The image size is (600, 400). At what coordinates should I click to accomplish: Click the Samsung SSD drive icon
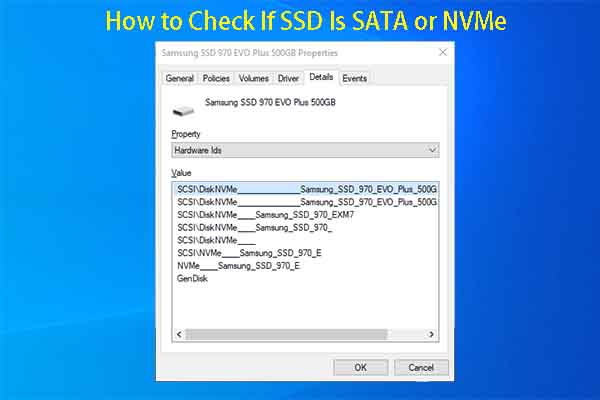coord(183,111)
